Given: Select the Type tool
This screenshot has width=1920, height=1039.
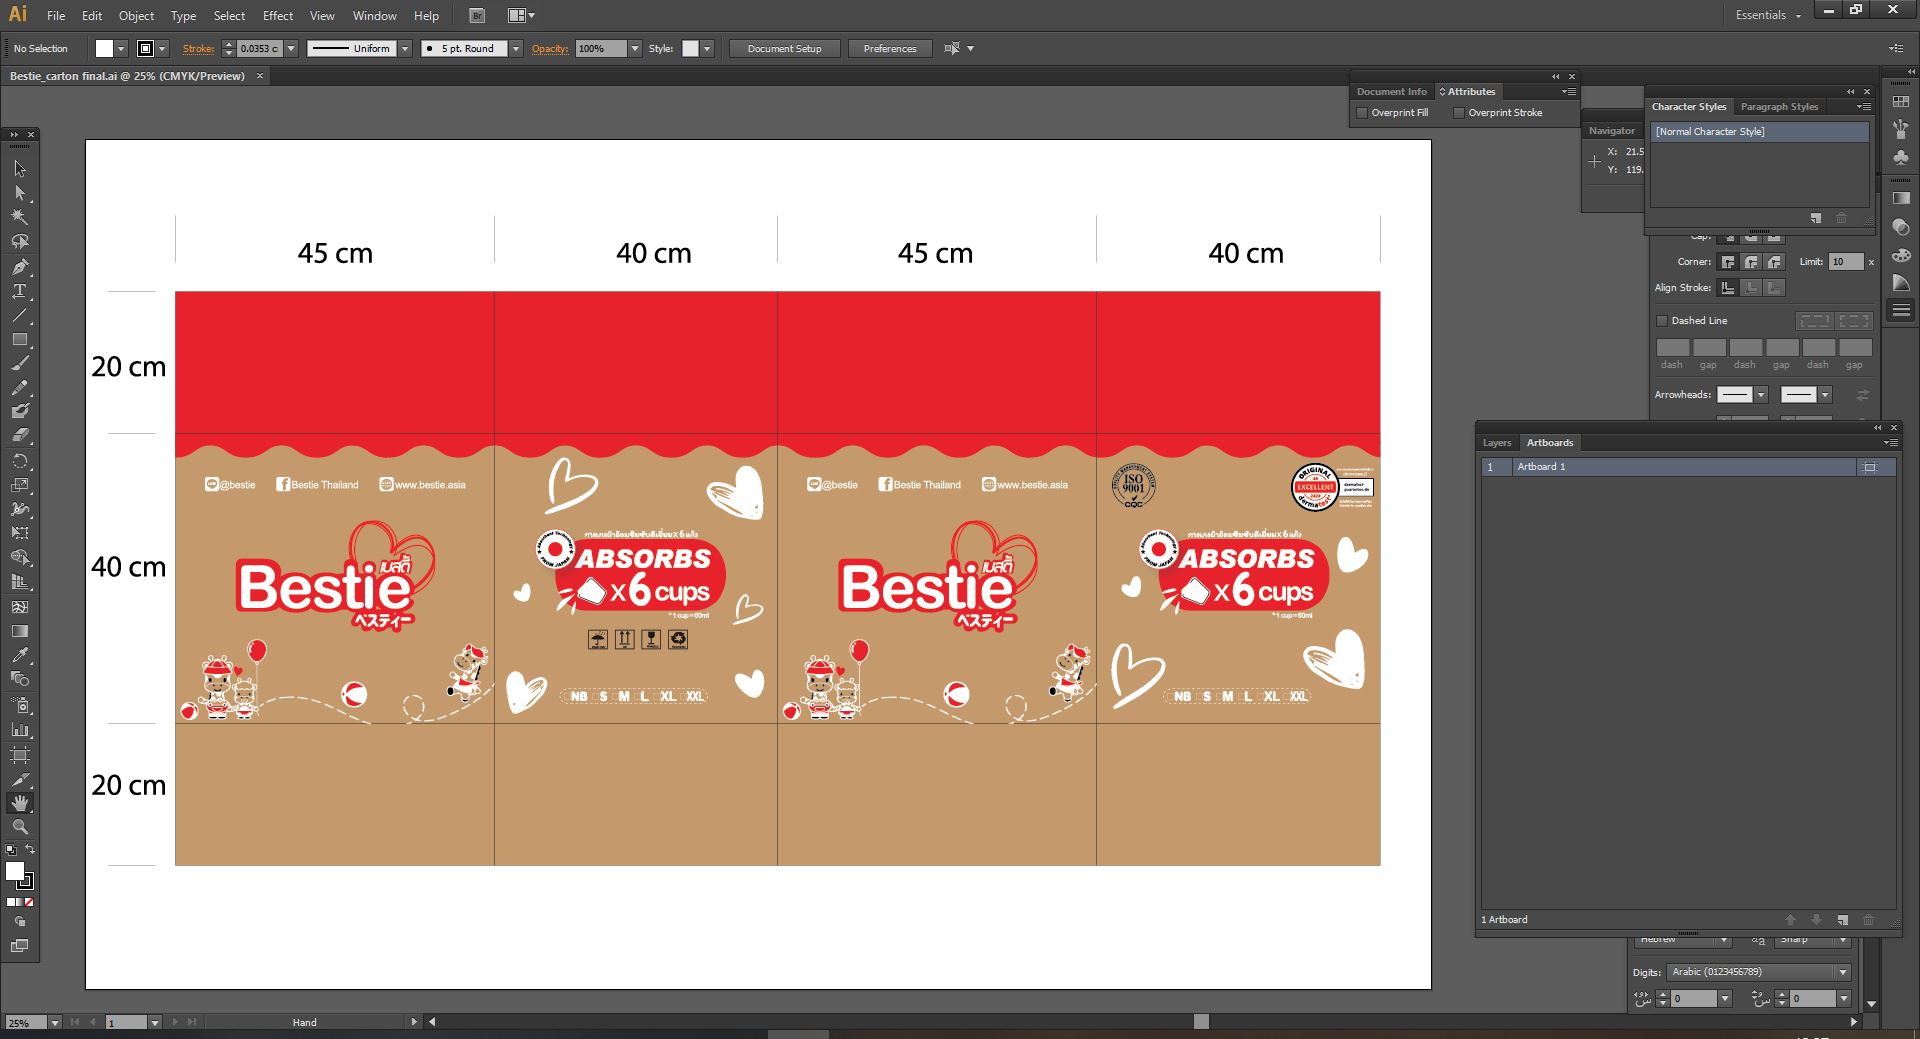Looking at the screenshot, I should [x=20, y=291].
